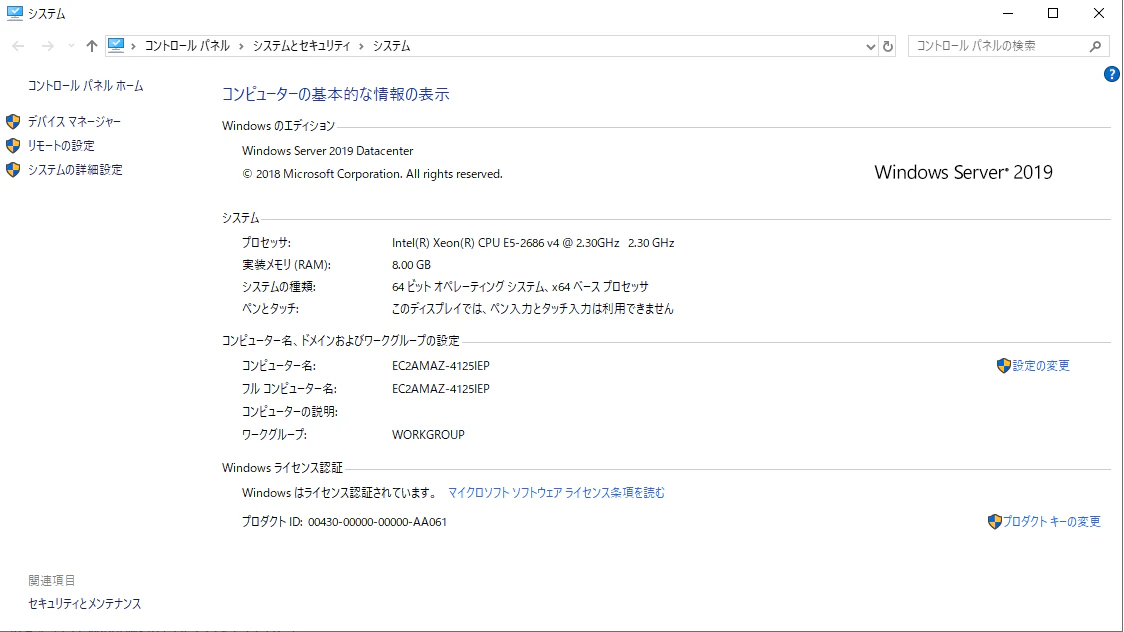Click shield icon next to 設定の変更

tap(1004, 365)
